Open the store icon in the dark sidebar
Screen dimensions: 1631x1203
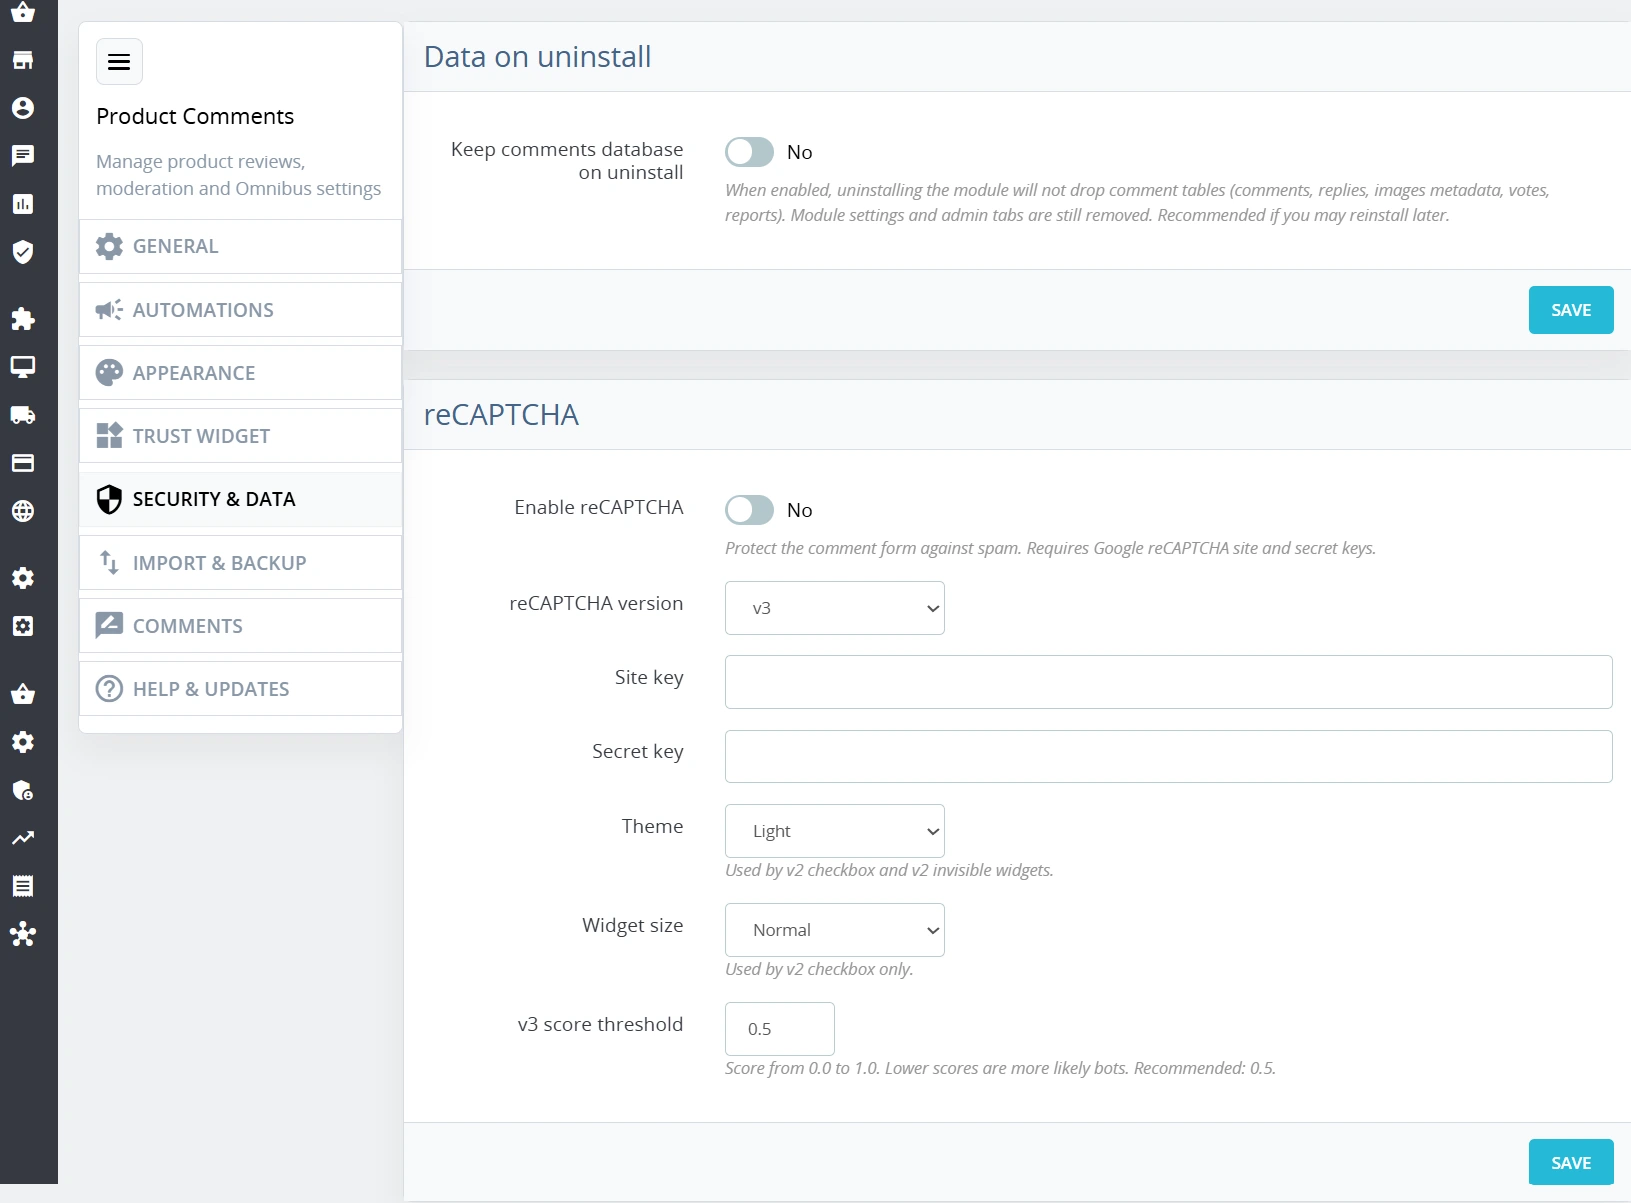(23, 60)
